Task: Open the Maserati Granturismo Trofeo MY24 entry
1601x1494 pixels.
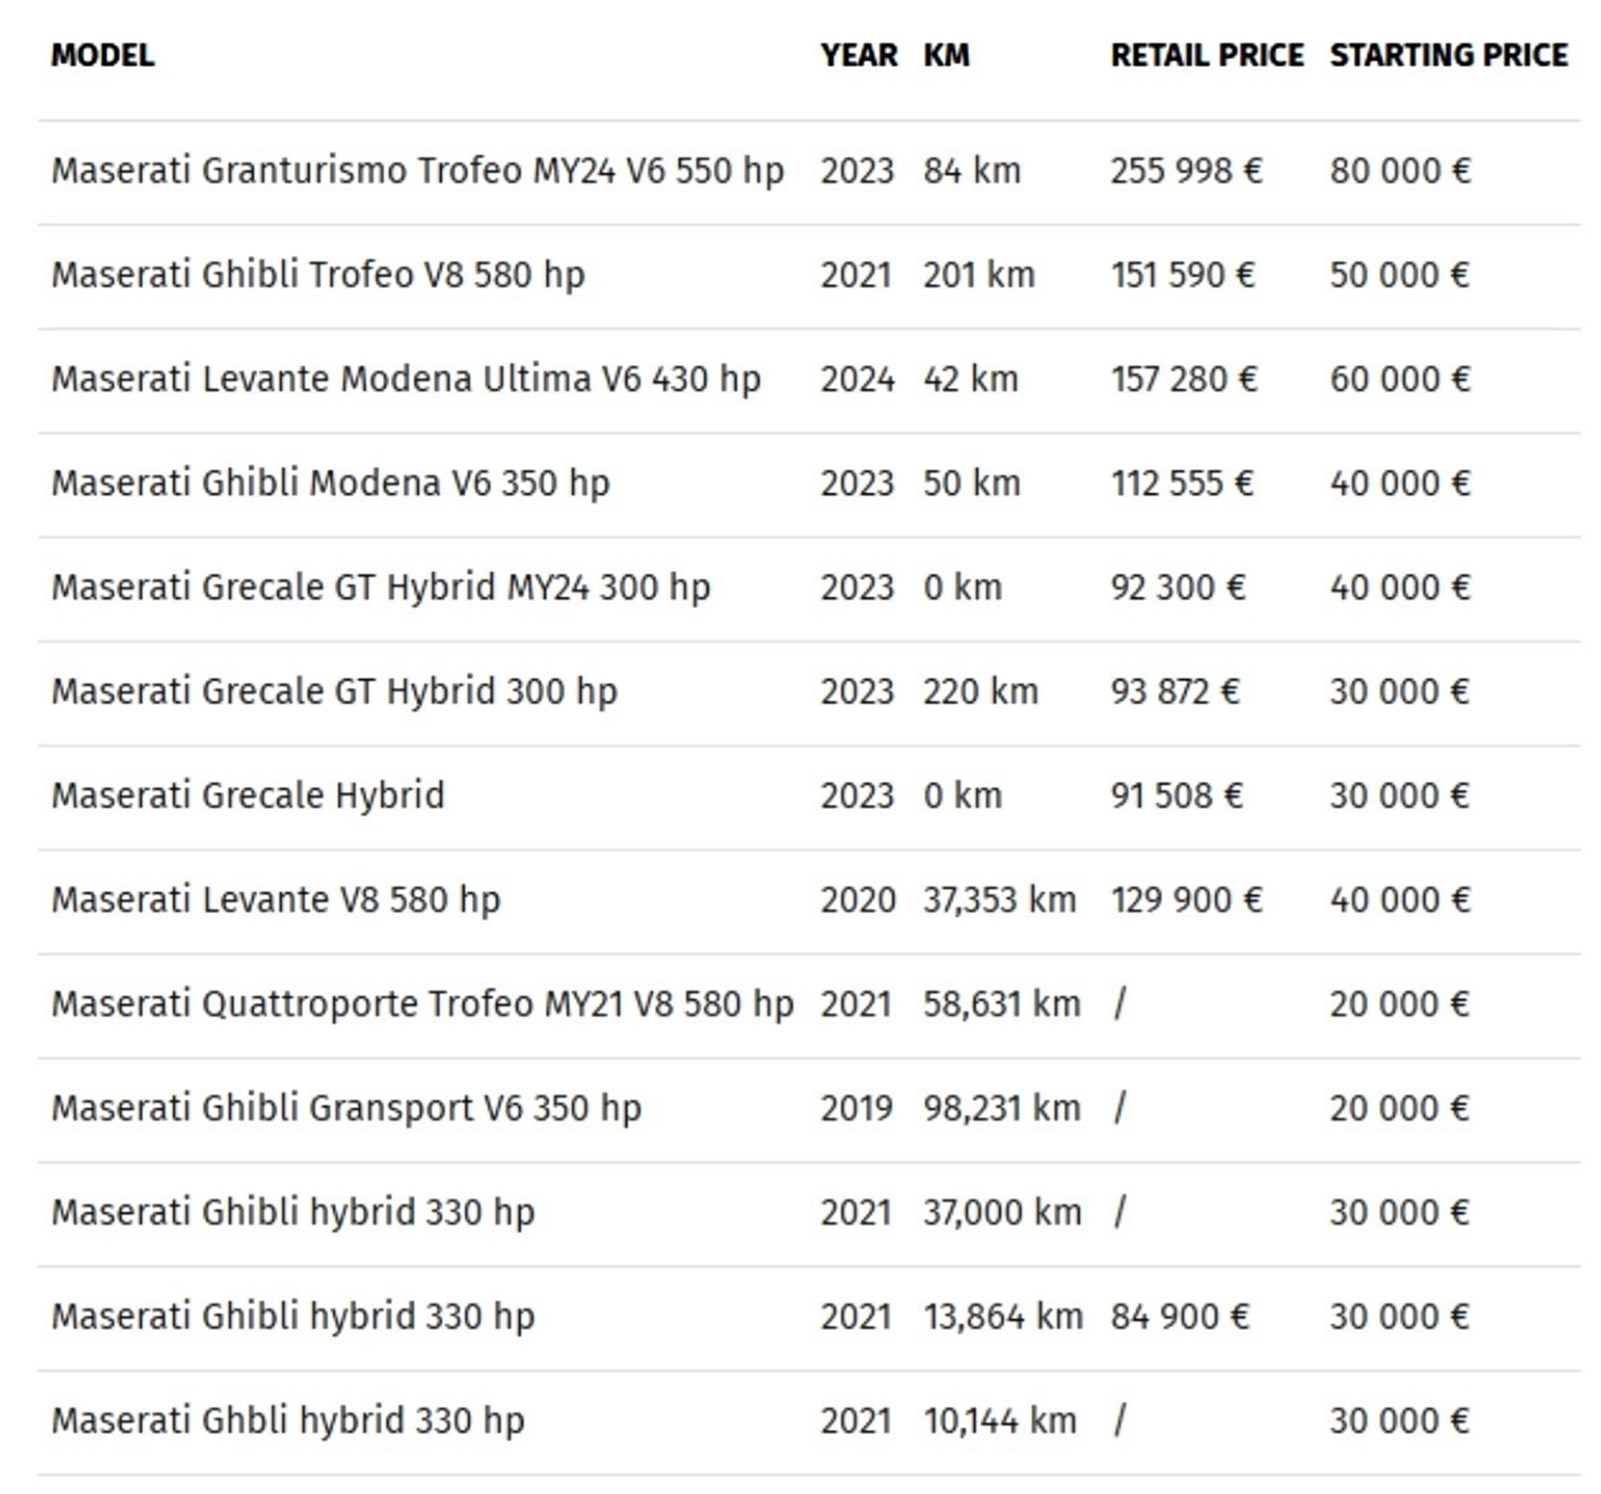Action: (417, 171)
